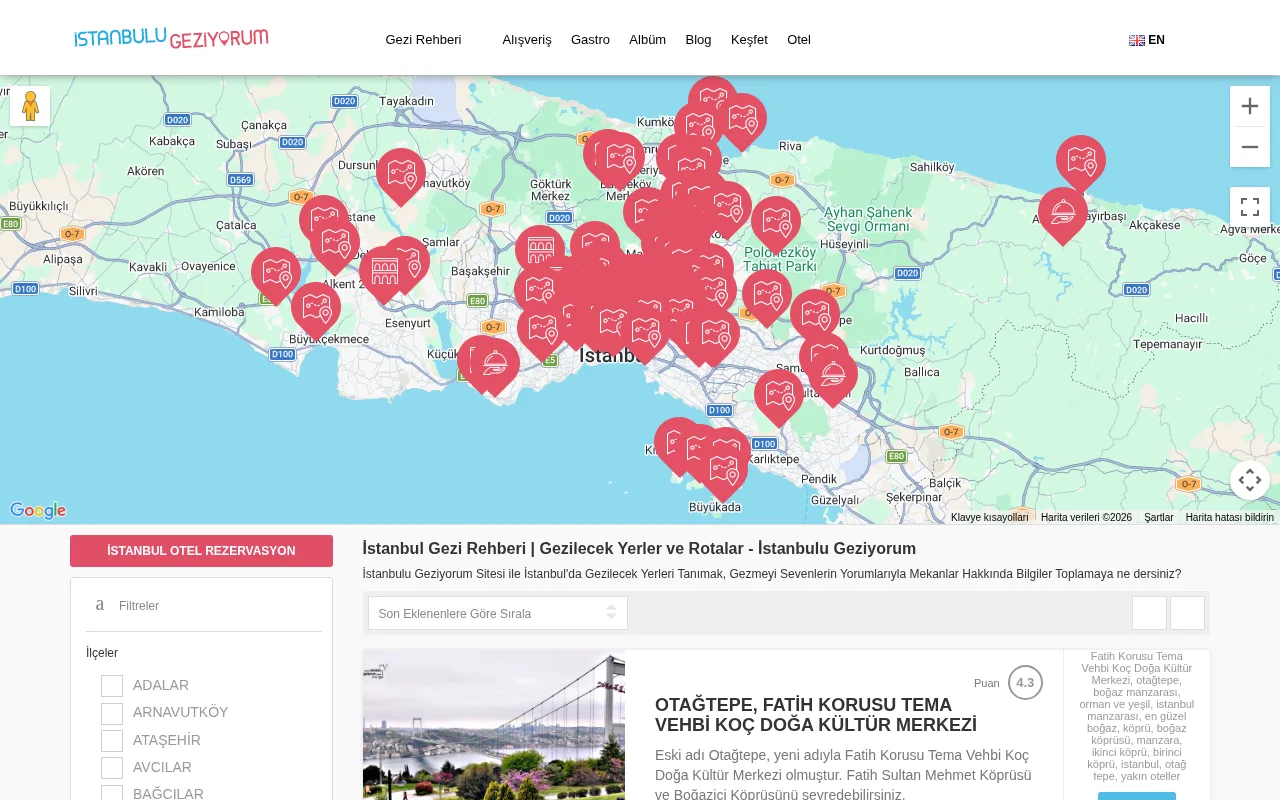Open the aqueduct monument marker near Esenyurt

click(383, 267)
